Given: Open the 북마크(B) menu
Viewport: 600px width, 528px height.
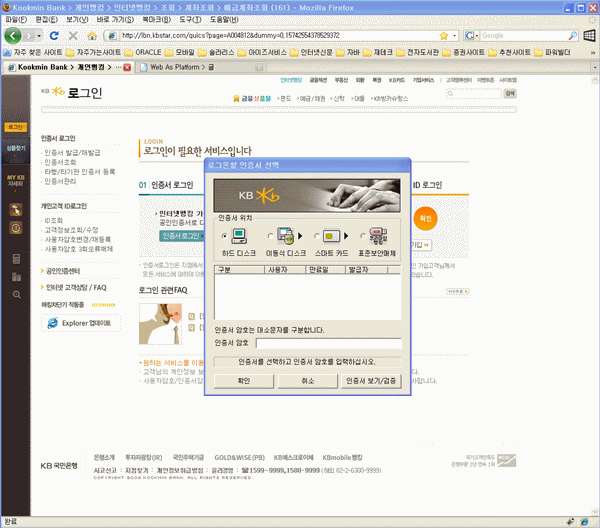Looking at the screenshot, I should pyautogui.click(x=157, y=20).
